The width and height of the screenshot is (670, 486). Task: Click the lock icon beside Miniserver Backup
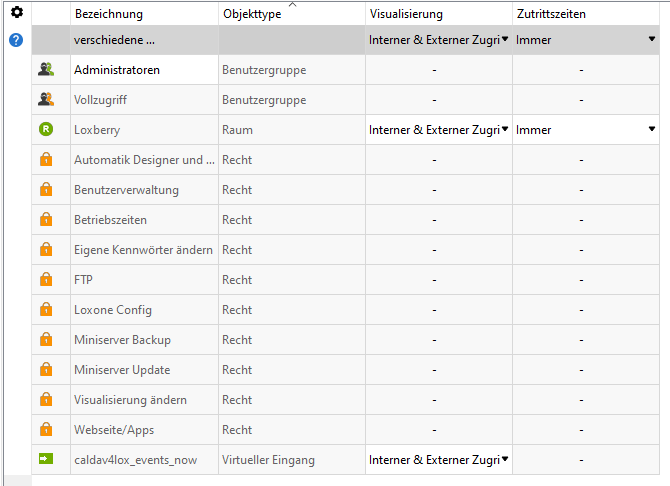click(x=45, y=340)
